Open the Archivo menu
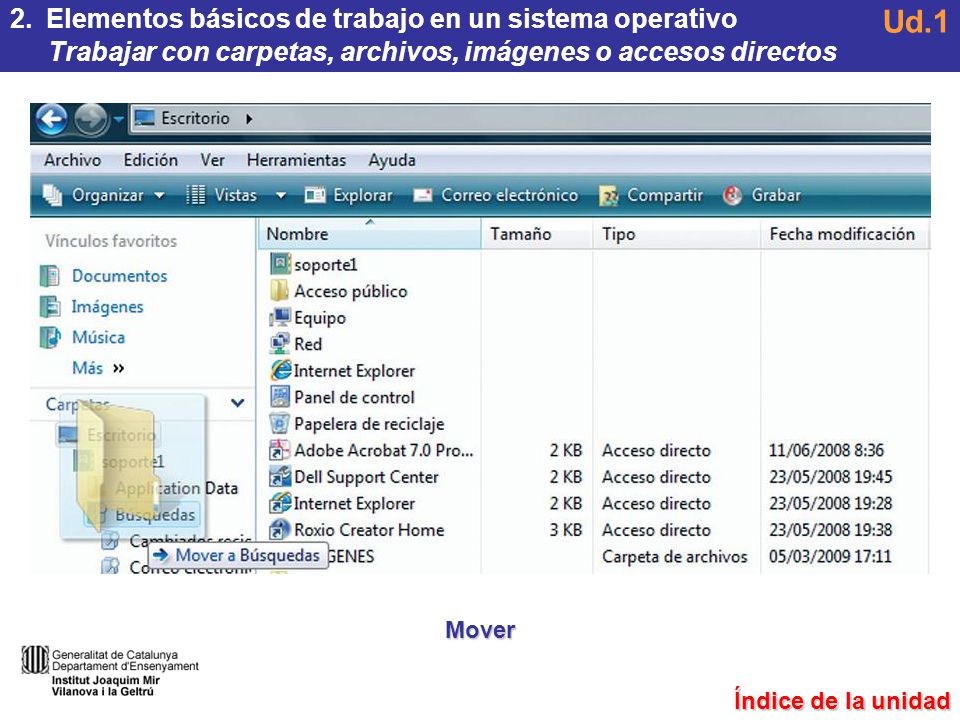 tap(72, 160)
